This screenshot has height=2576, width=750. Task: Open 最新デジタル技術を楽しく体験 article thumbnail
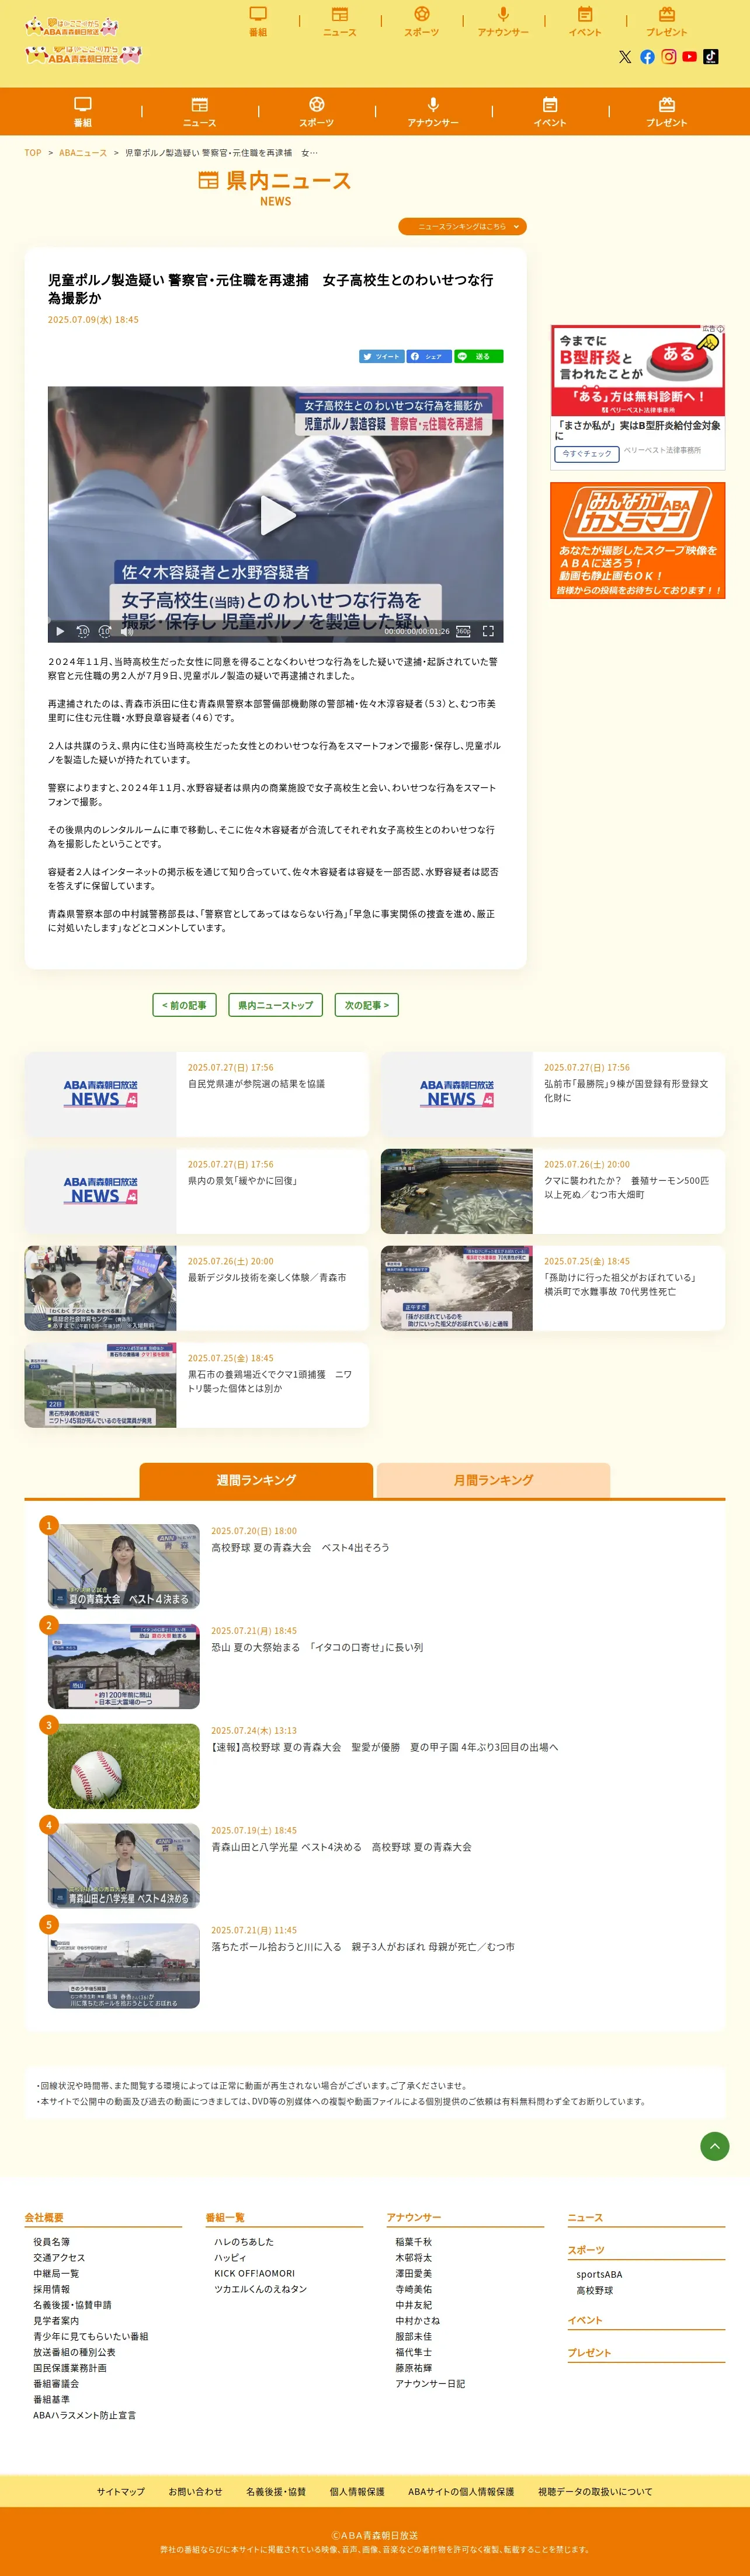coord(100,1288)
